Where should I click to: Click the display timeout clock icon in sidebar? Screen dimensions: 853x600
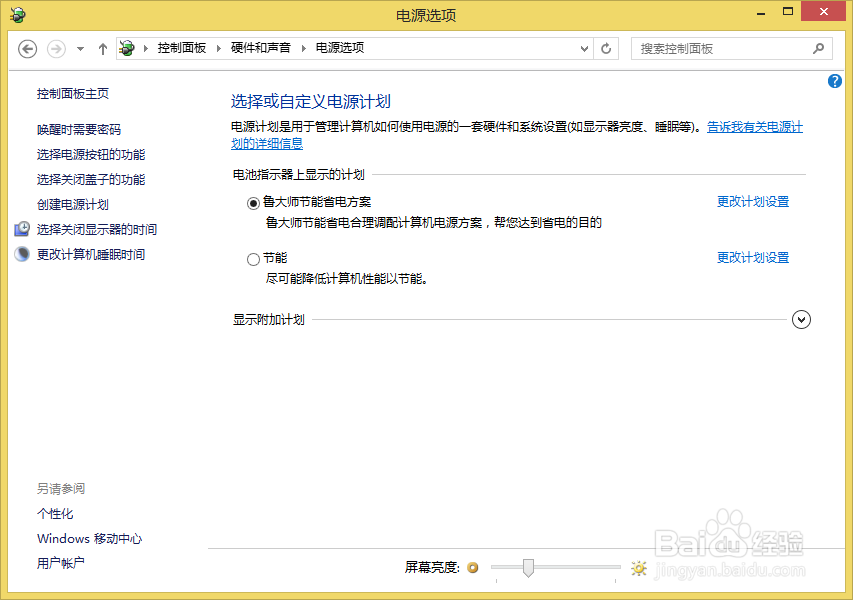tap(22, 228)
